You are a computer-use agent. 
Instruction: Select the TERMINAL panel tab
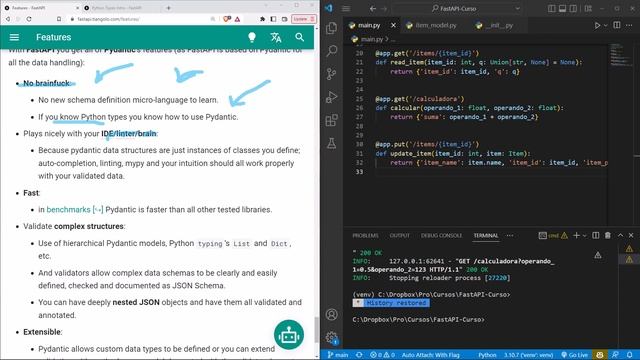[486, 236]
